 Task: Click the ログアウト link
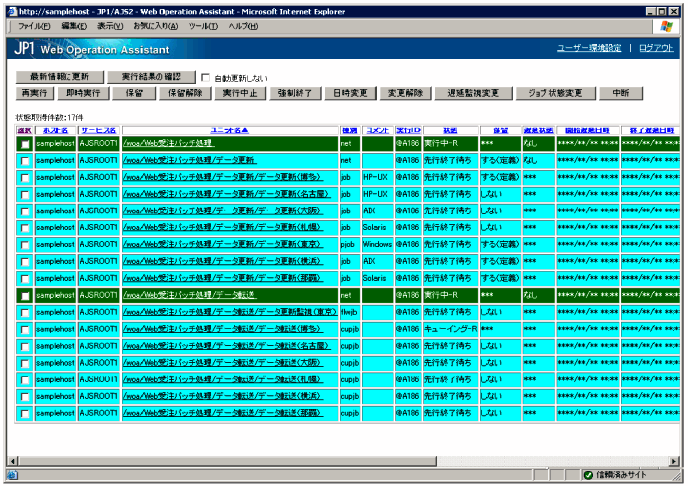(656, 48)
